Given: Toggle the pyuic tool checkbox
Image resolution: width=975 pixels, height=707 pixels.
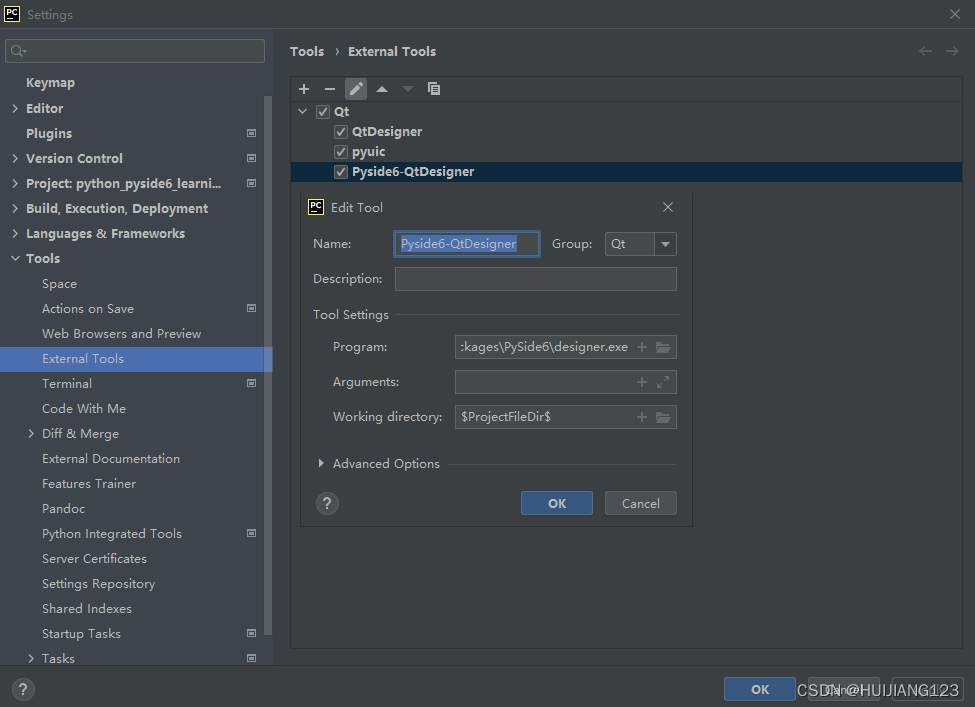Looking at the screenshot, I should [341, 152].
